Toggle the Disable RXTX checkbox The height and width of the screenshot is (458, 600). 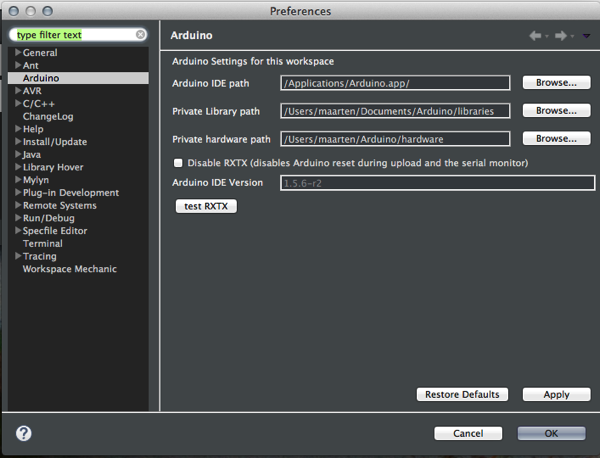pos(178,163)
